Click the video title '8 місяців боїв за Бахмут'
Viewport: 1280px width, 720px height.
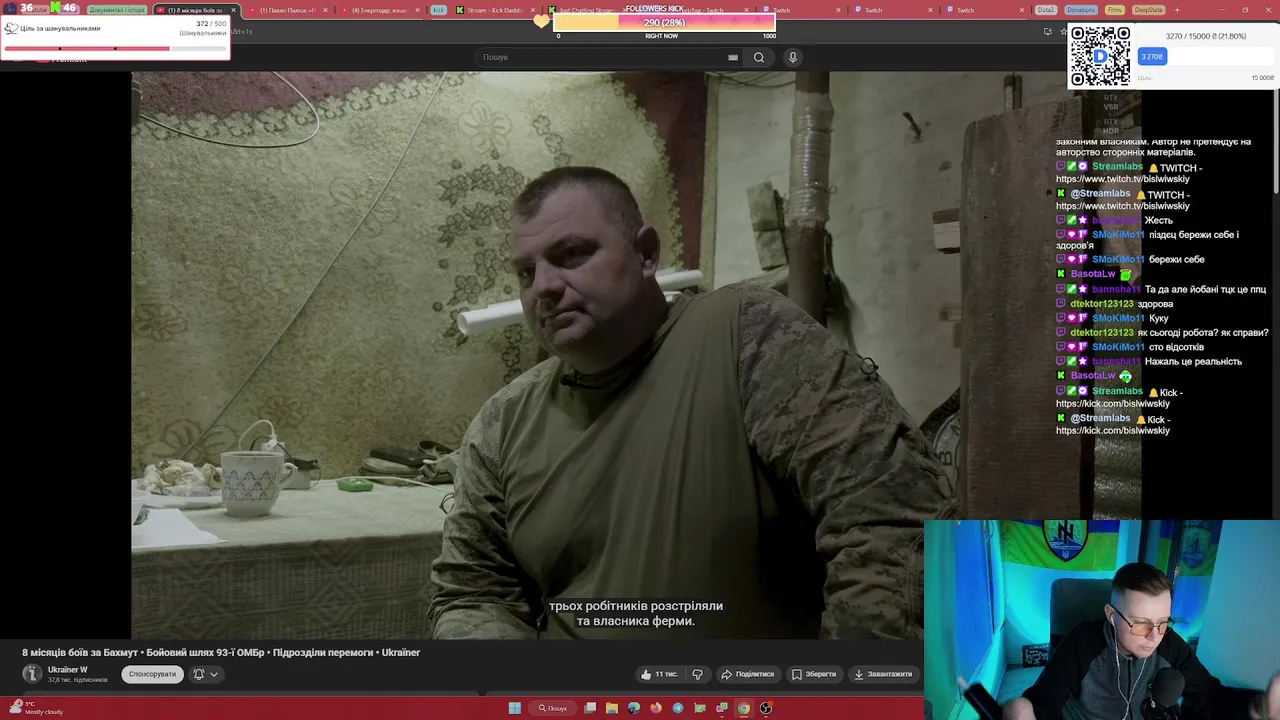coord(221,653)
